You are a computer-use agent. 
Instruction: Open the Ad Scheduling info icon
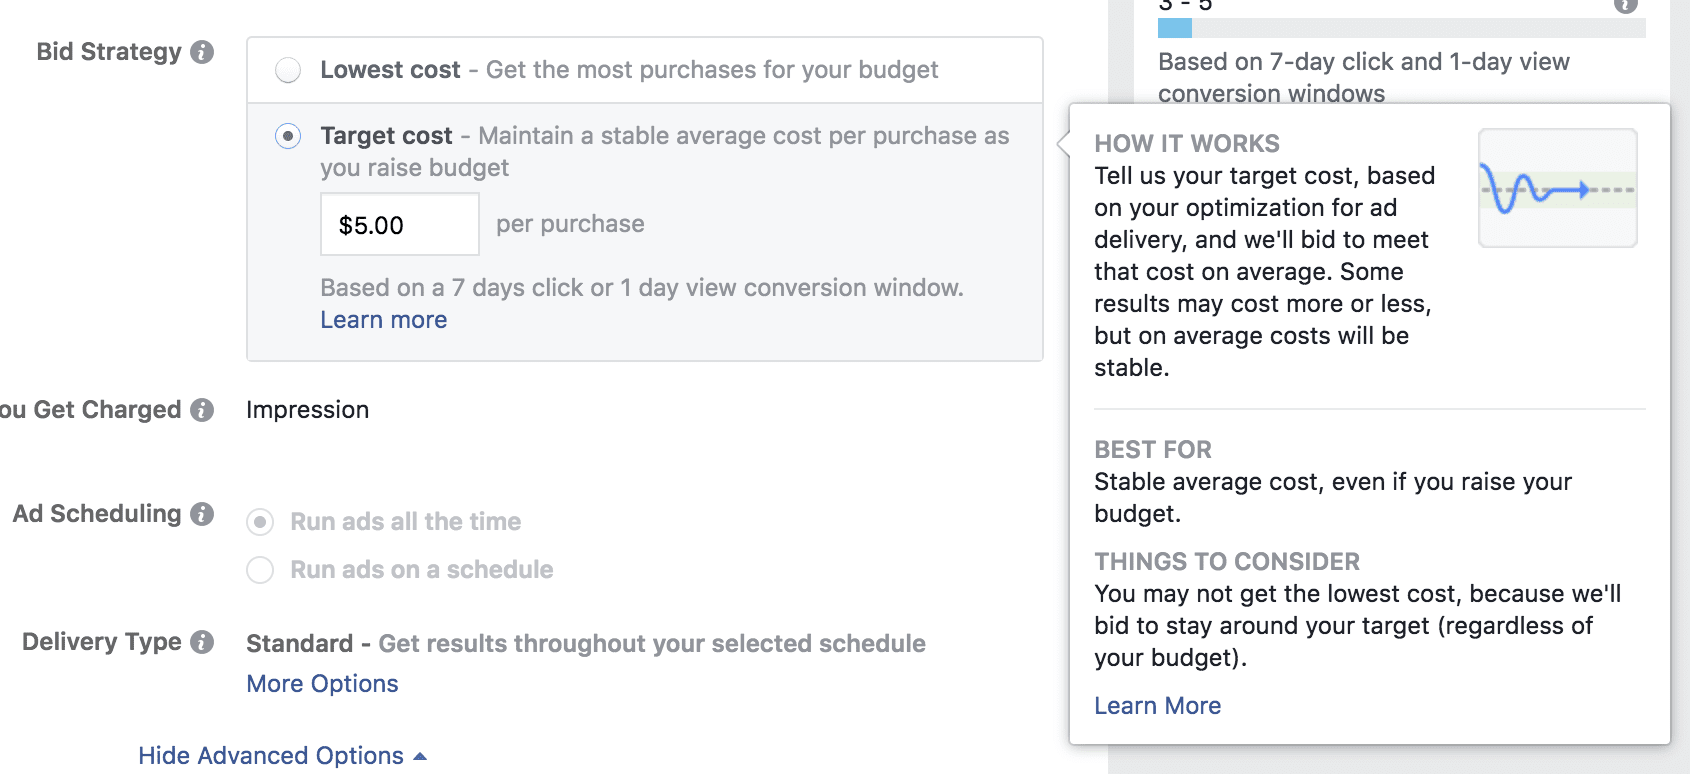[x=202, y=514]
